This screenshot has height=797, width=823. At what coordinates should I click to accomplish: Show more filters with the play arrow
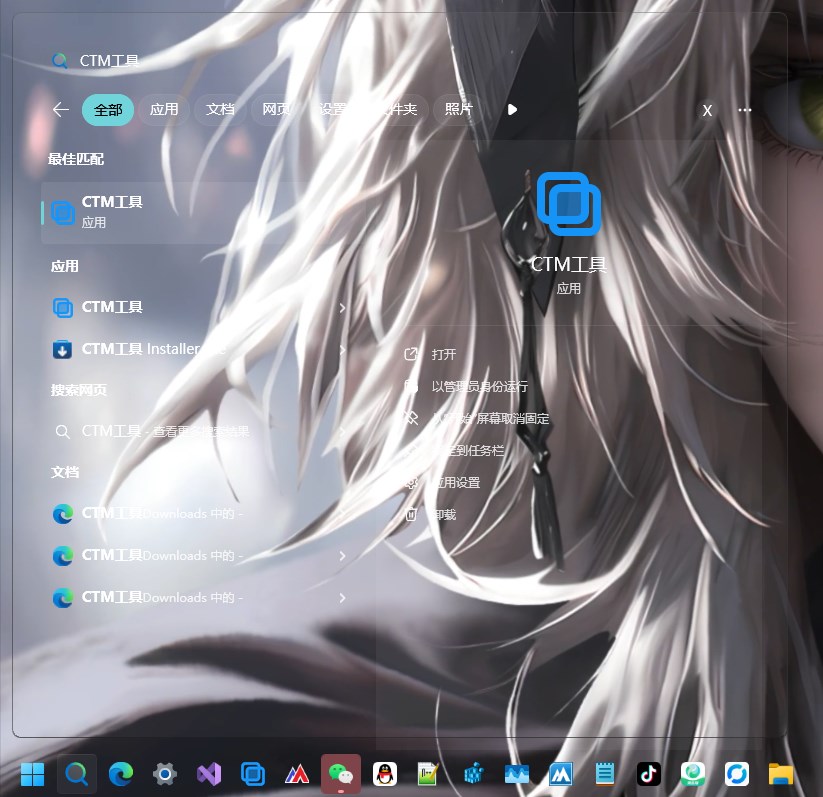(x=512, y=110)
